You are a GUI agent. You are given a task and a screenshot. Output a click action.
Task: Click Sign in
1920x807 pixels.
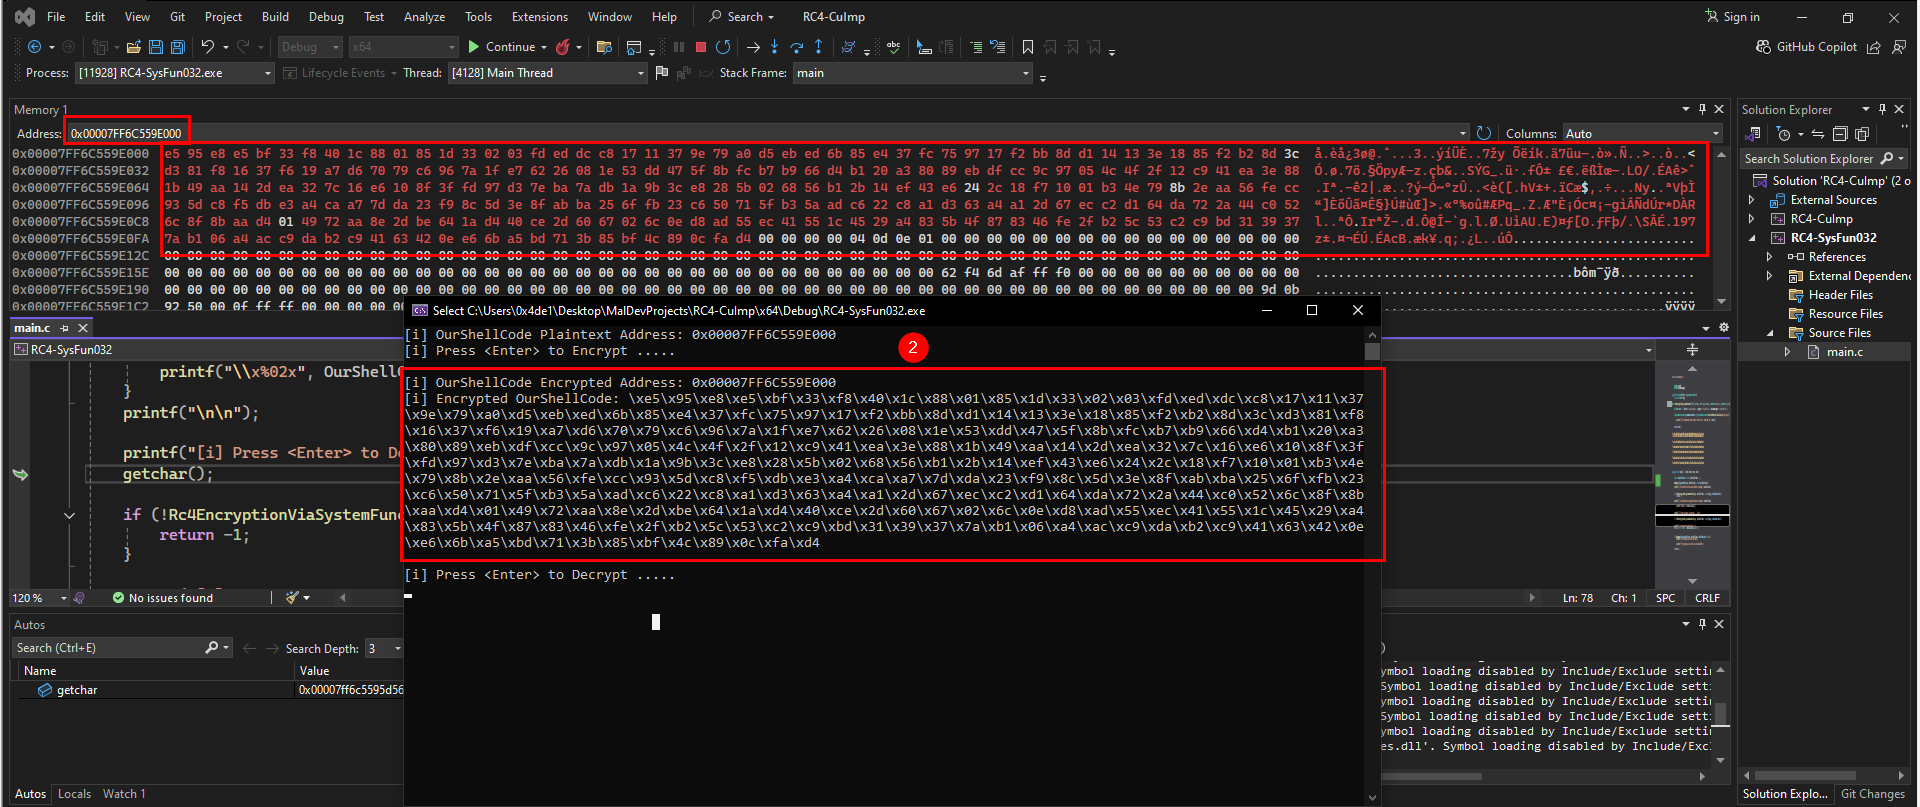[1733, 17]
